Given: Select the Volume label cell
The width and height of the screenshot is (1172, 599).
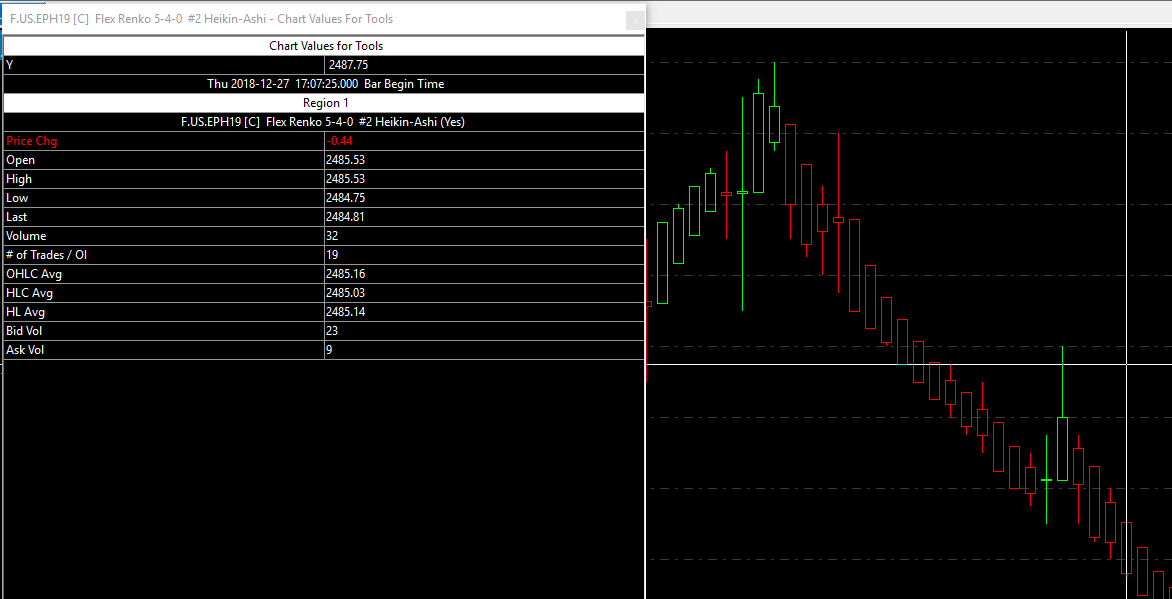Looking at the screenshot, I should 164,236.
